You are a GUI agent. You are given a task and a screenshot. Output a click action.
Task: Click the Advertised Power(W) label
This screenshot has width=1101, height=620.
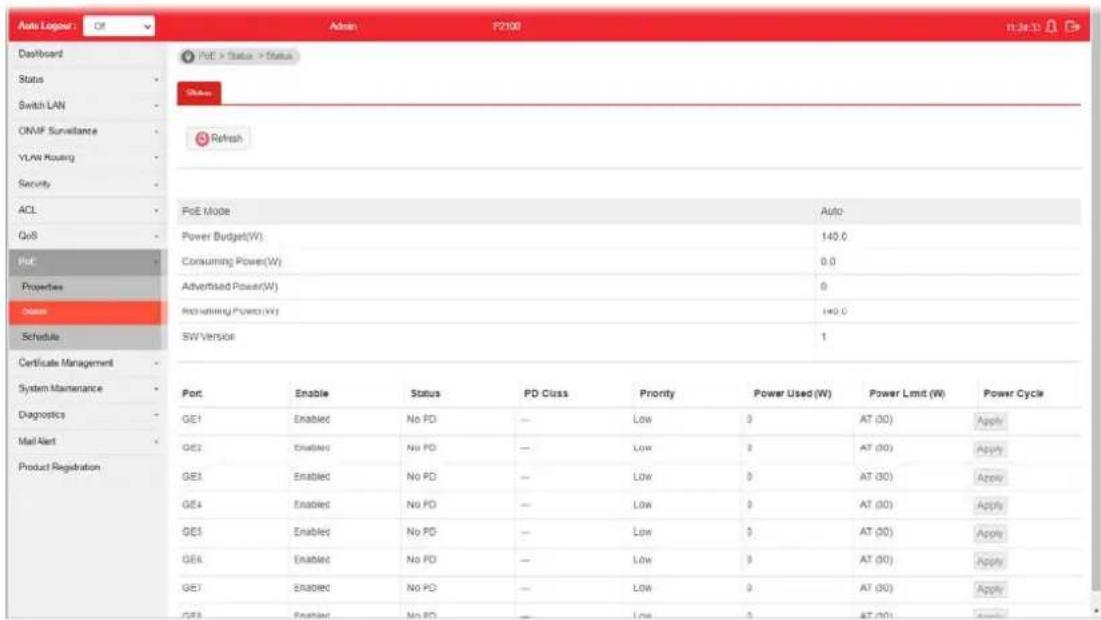click(x=230, y=286)
